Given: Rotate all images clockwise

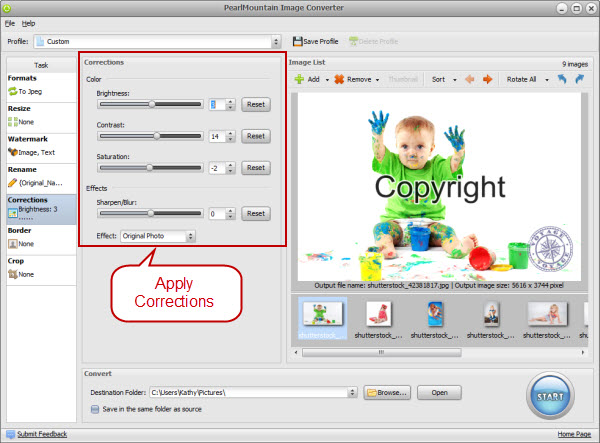Looking at the screenshot, I should point(583,79).
